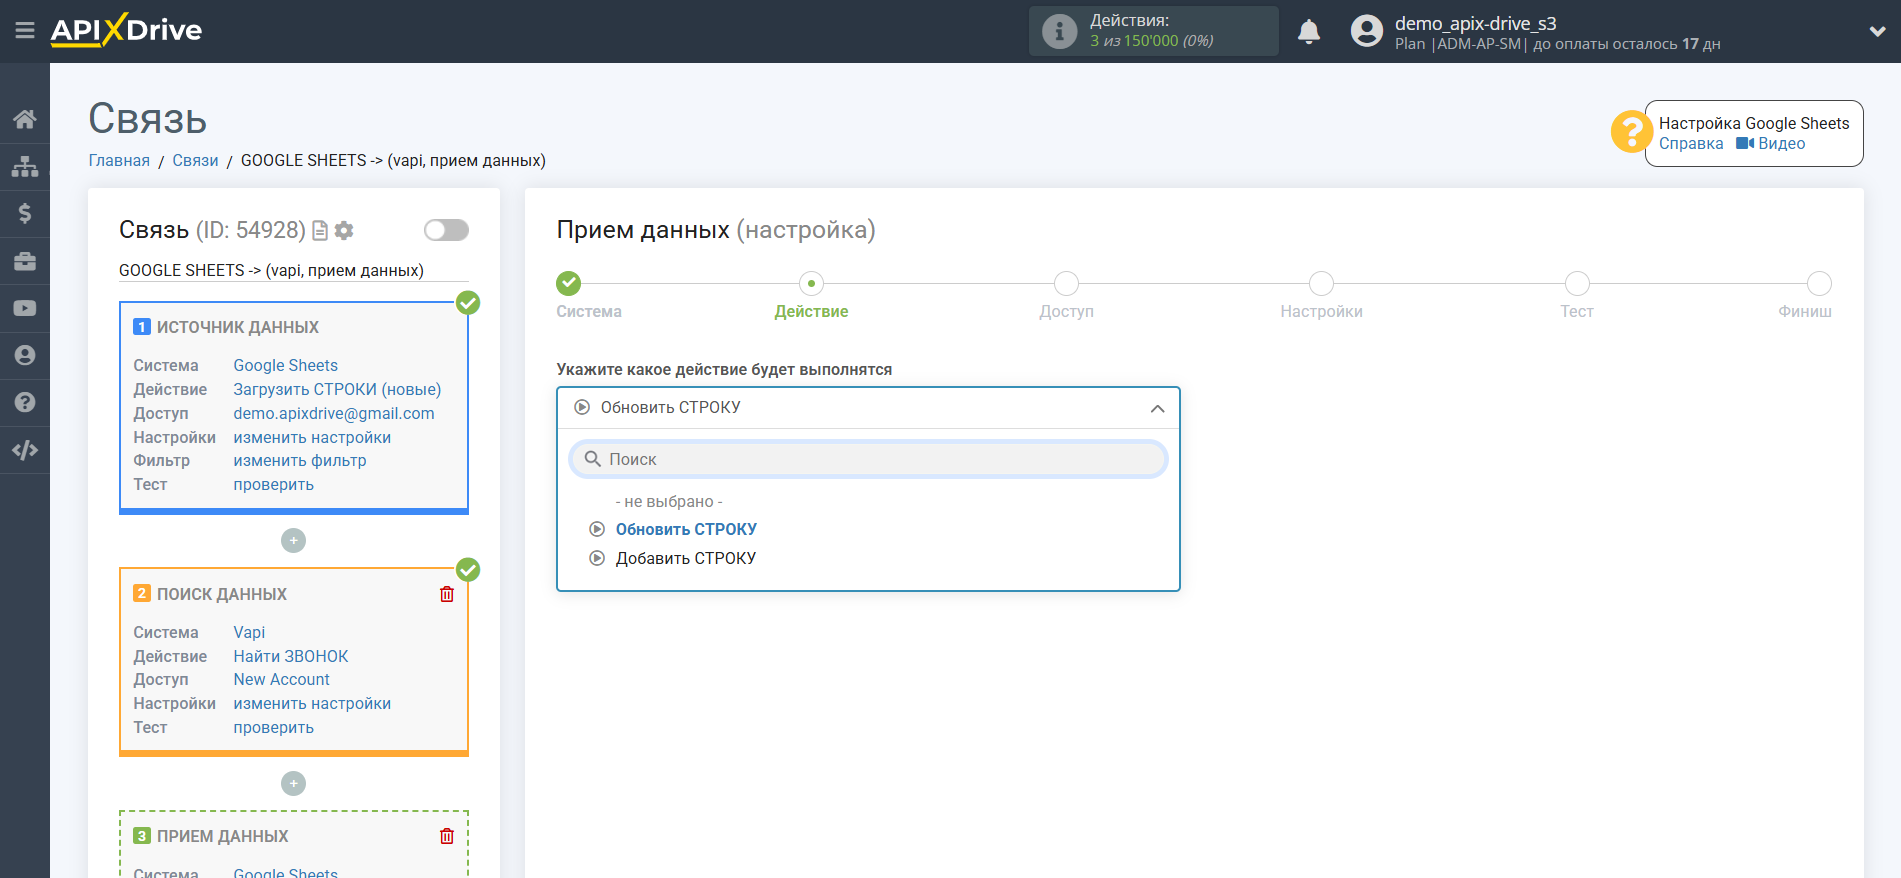The image size is (1901, 878).
Task: Click the yellow help question mark icon
Action: (1631, 132)
